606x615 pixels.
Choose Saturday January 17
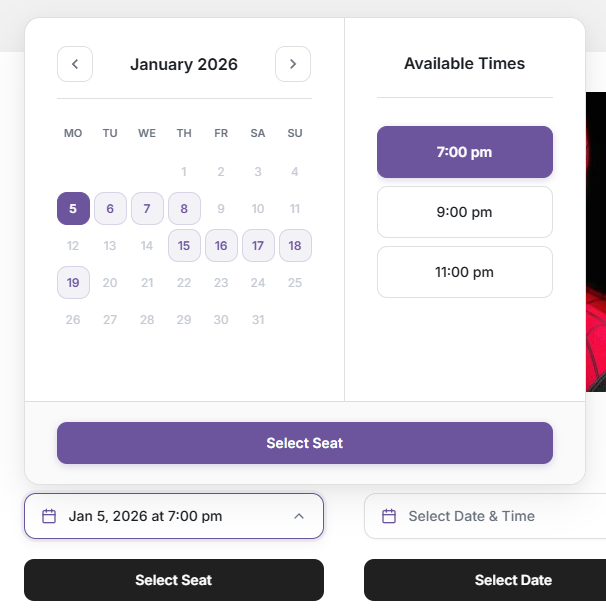click(258, 246)
